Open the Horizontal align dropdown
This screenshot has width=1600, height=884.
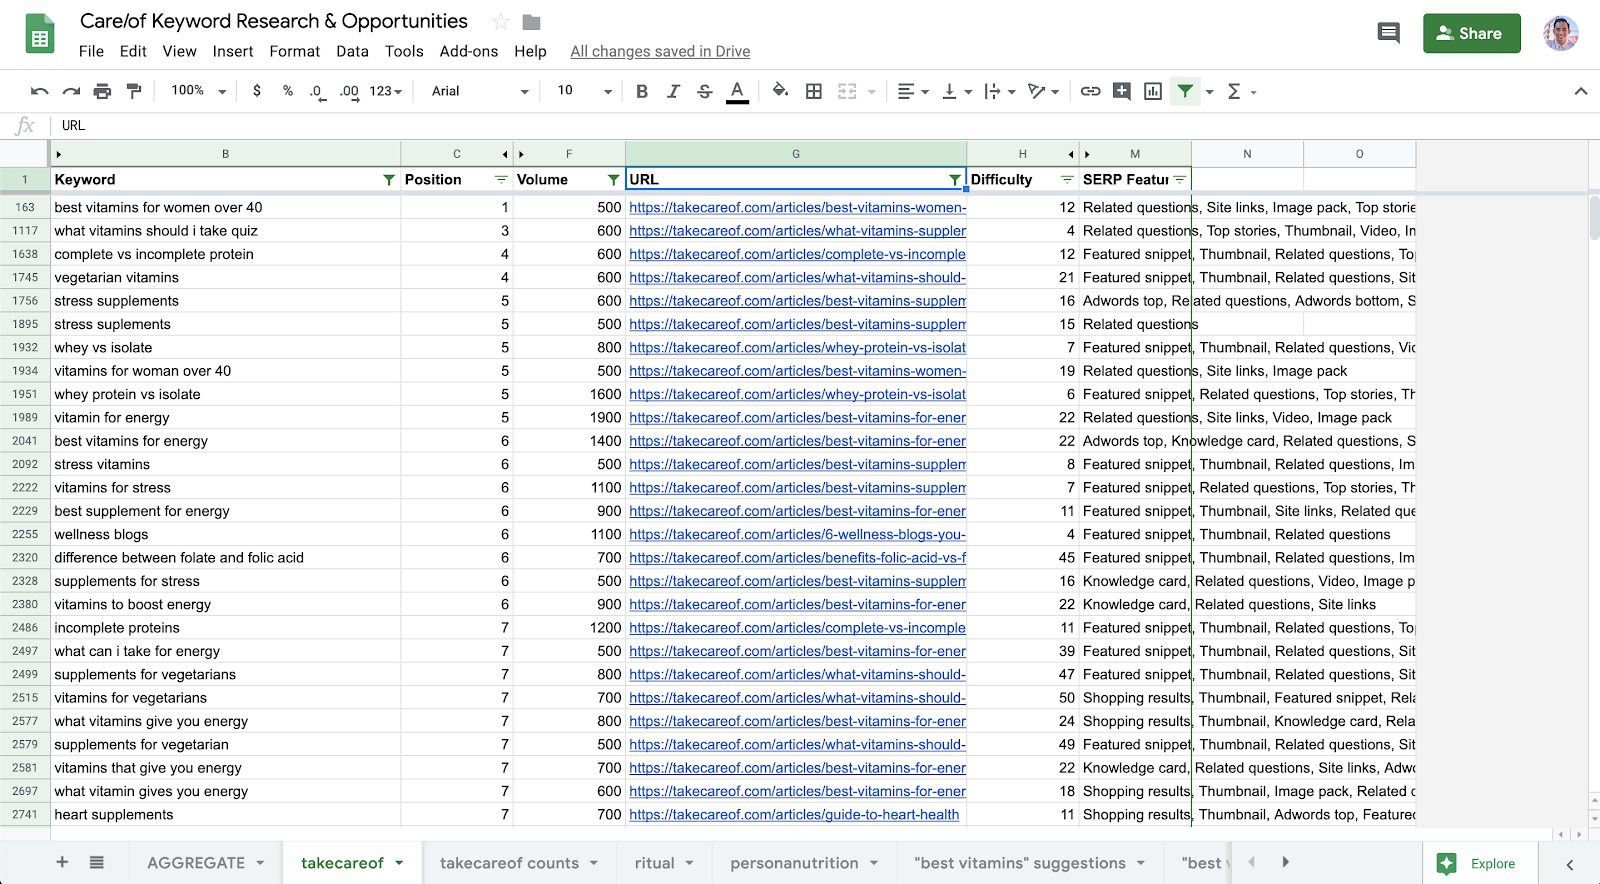point(913,91)
